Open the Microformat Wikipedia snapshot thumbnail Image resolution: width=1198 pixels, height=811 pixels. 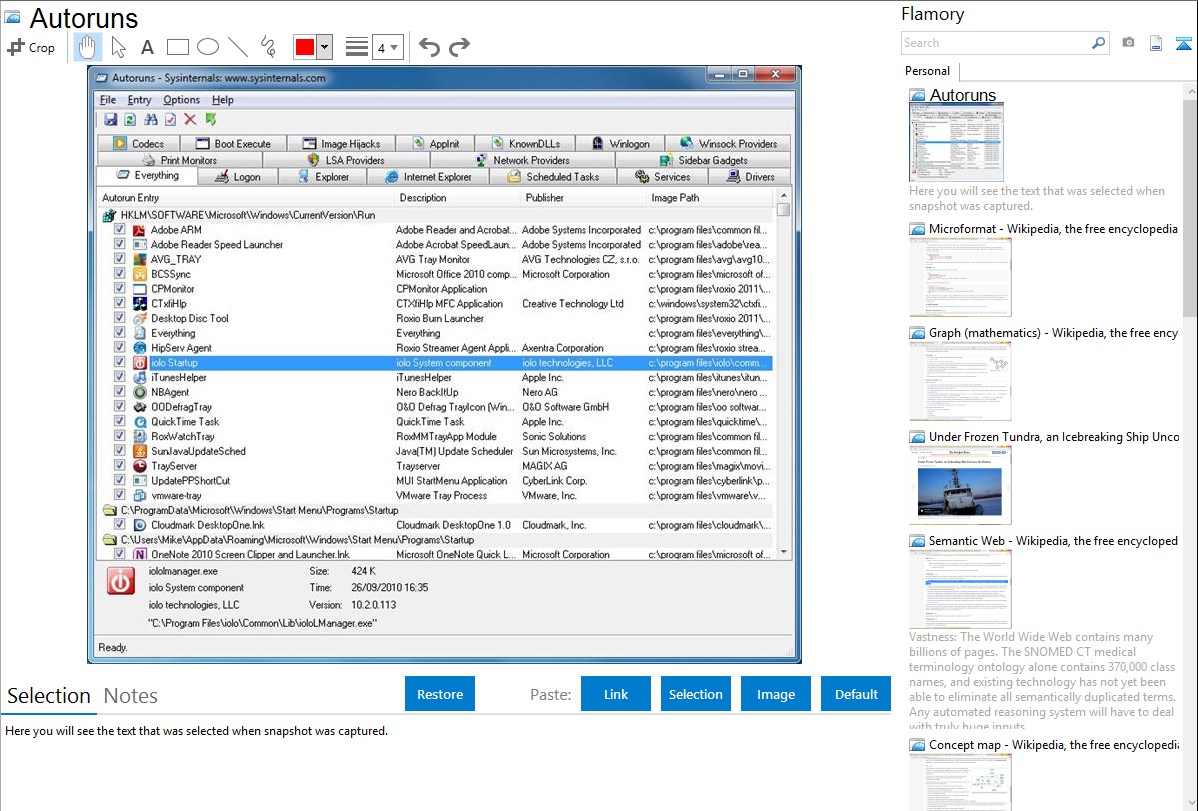click(960, 277)
